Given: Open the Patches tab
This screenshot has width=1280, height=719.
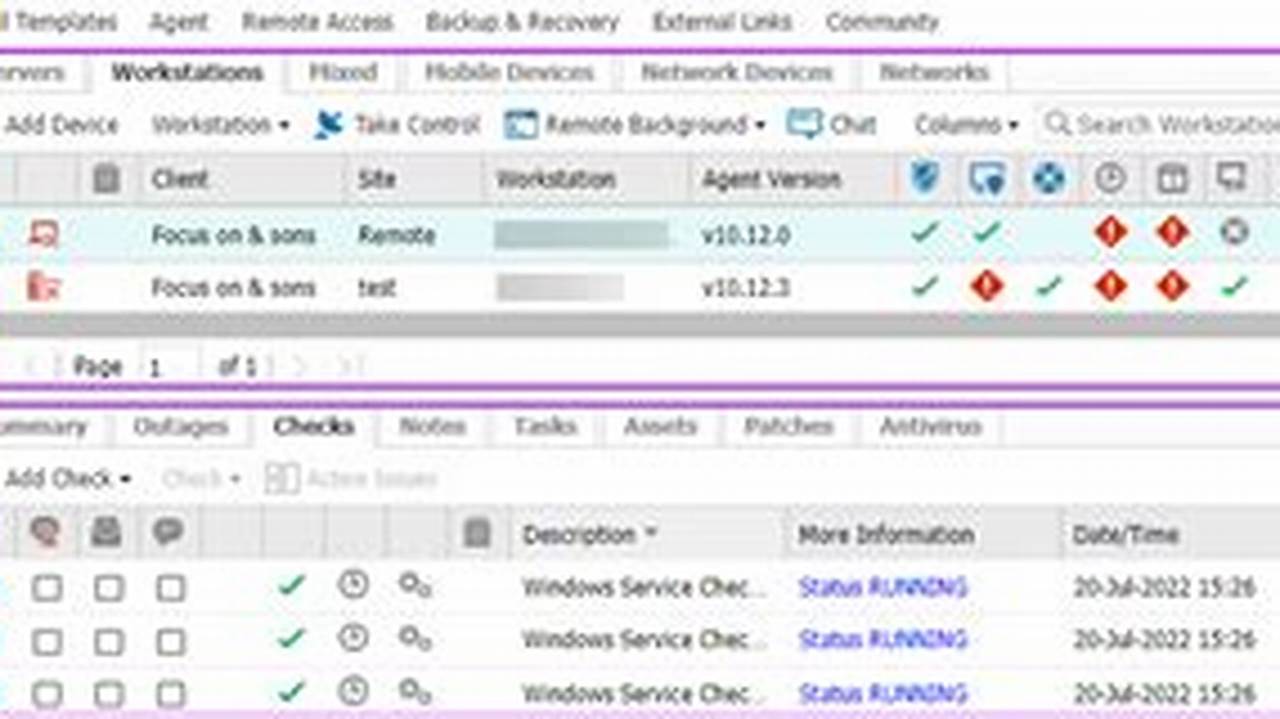Looking at the screenshot, I should pos(788,427).
